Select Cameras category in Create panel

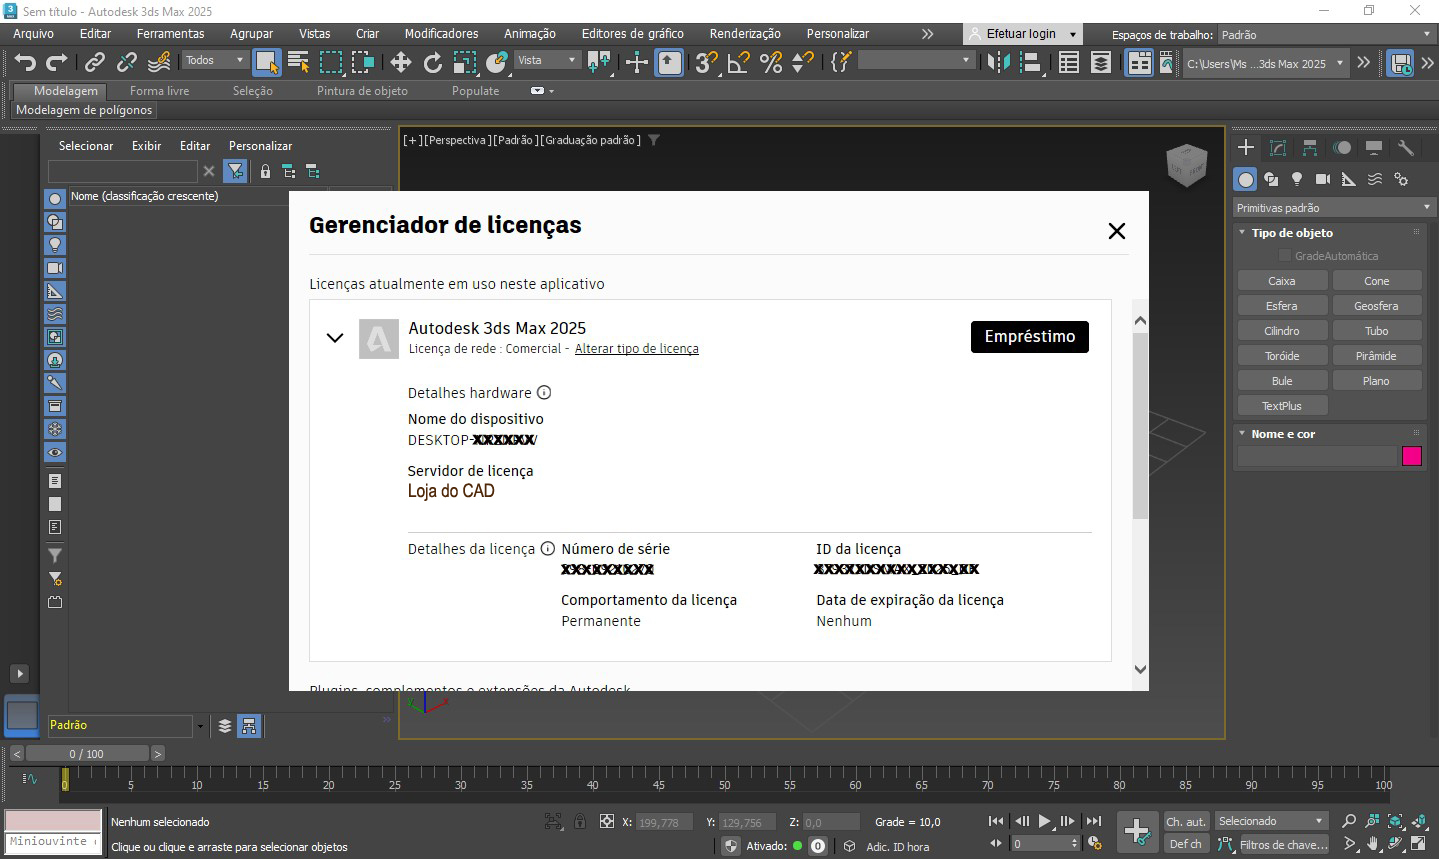tap(1323, 179)
